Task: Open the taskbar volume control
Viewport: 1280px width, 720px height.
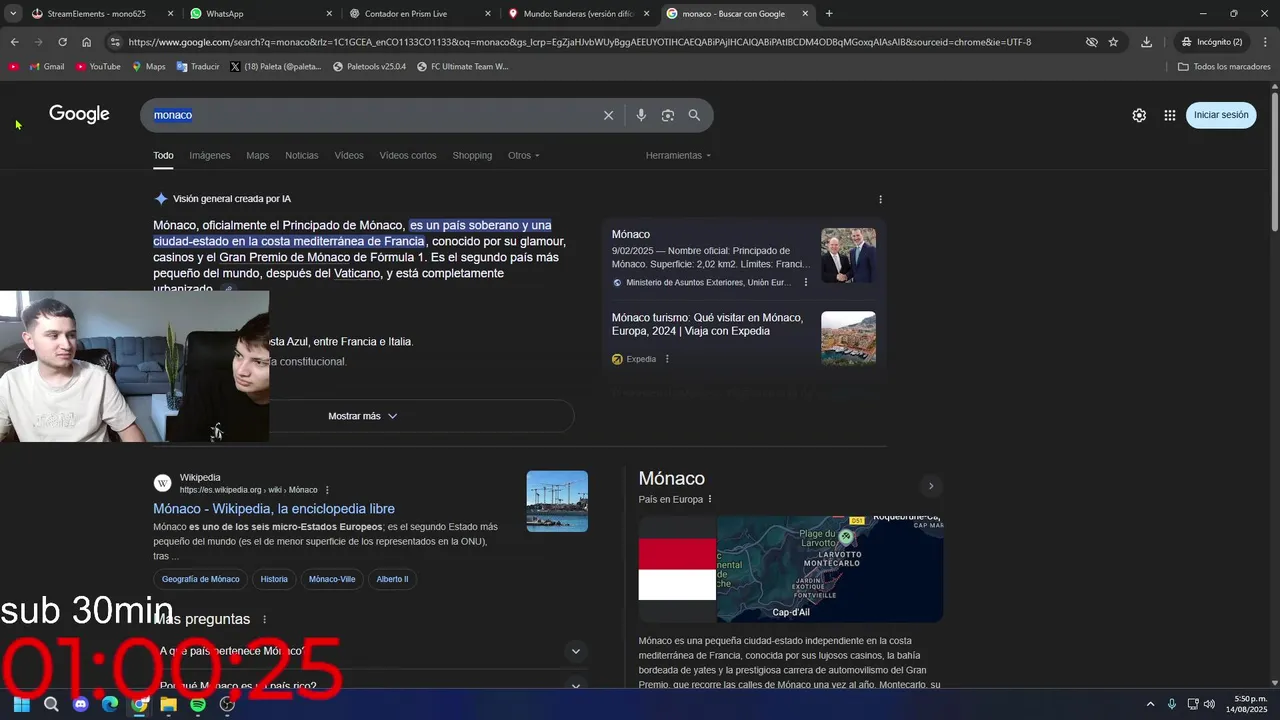Action: coord(1209,704)
